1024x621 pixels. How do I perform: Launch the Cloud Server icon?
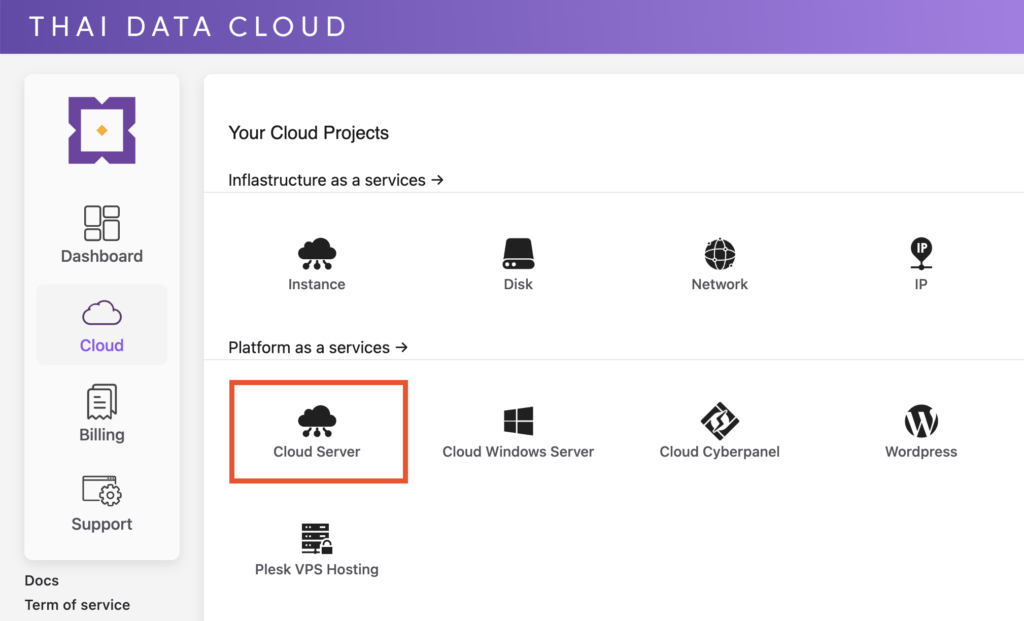pos(317,421)
